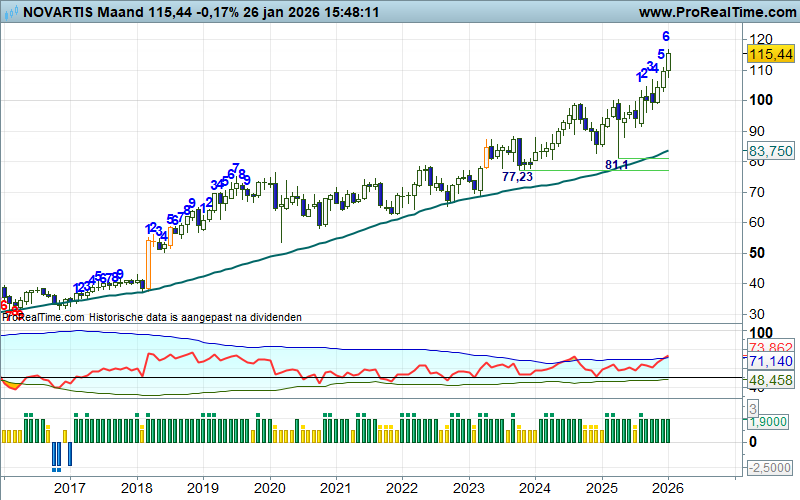Click the 77,23 low price annotation
Screen dimensions: 800x500
(x=516, y=176)
